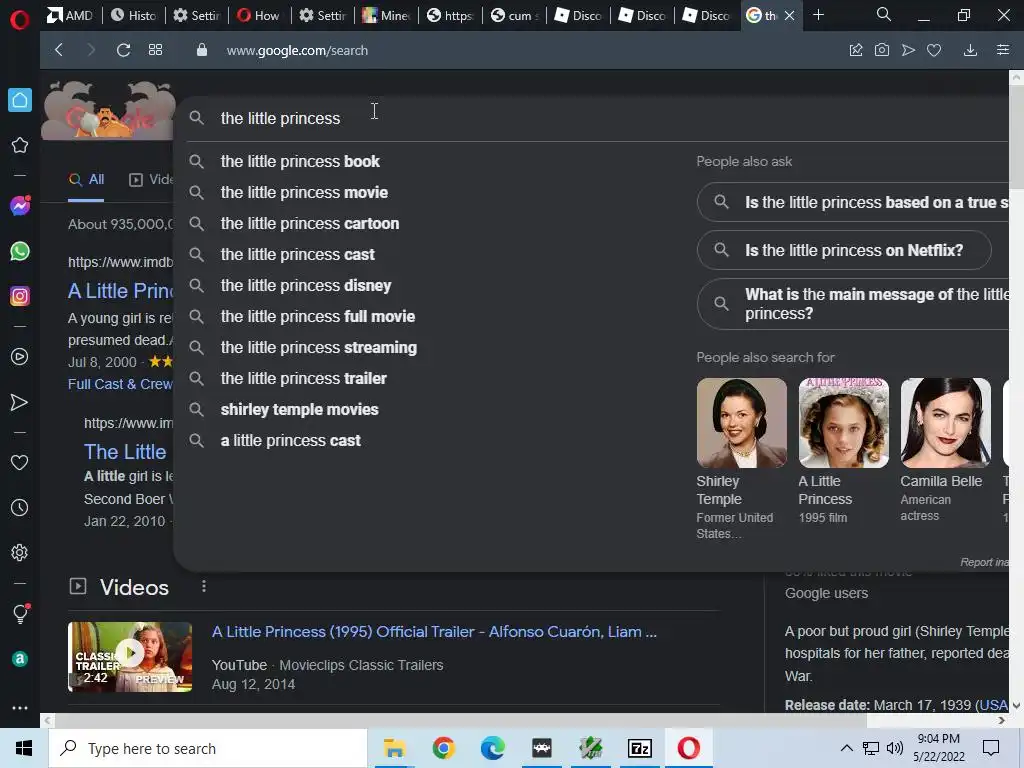This screenshot has height=768, width=1024.
Task: Take a snapshot with camera icon
Action: (882, 50)
